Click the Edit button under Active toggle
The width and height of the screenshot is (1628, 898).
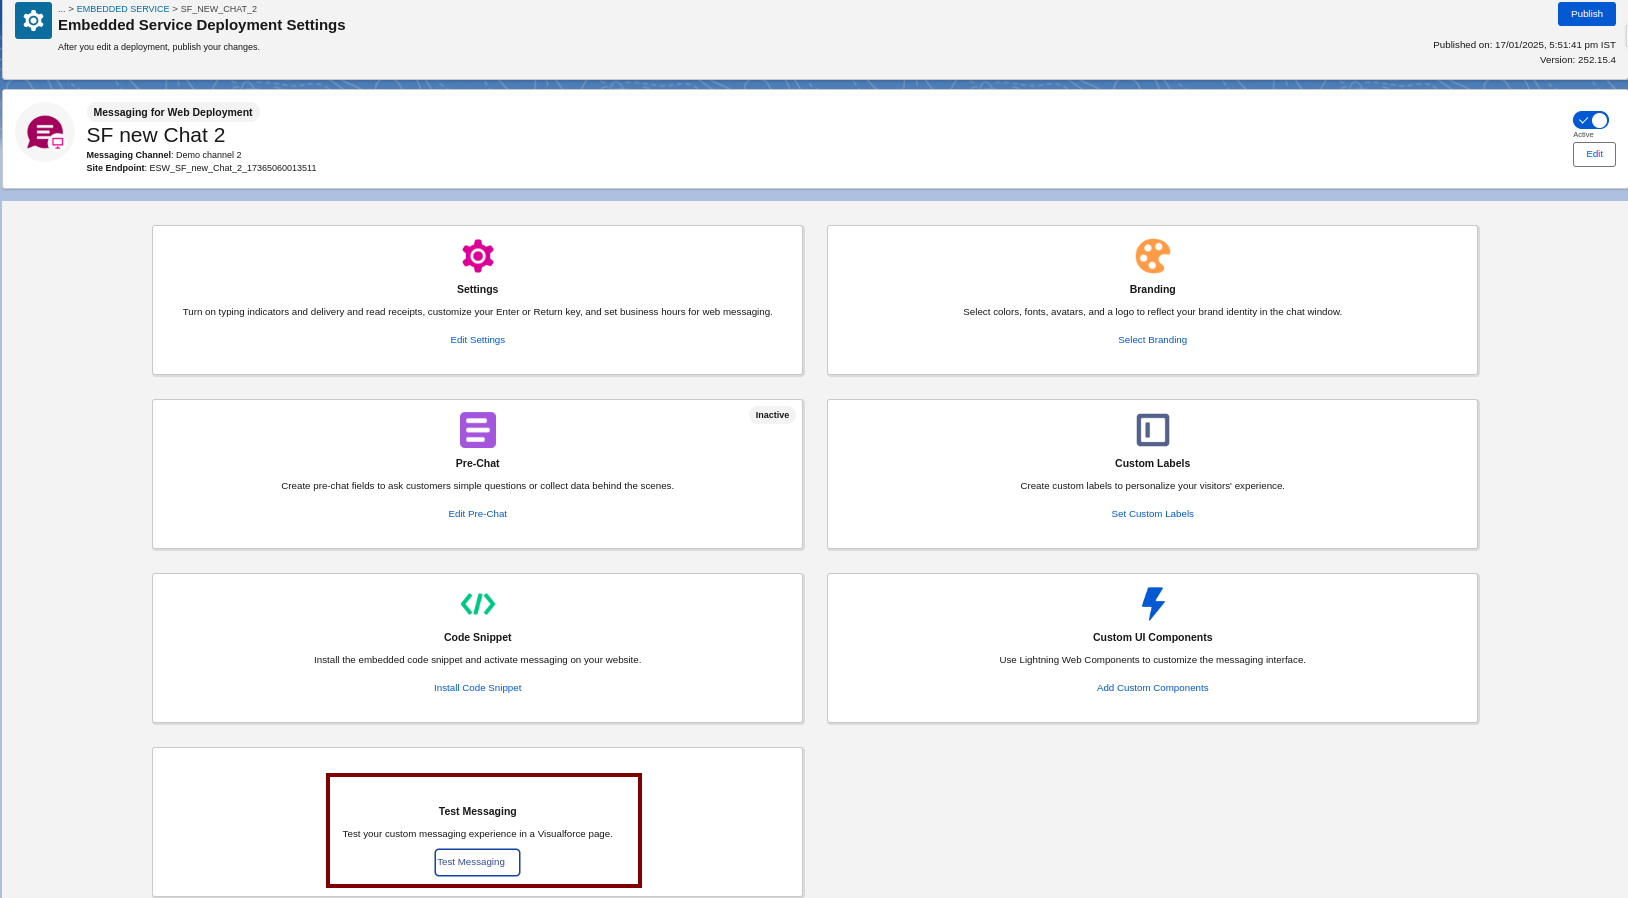pos(1594,154)
